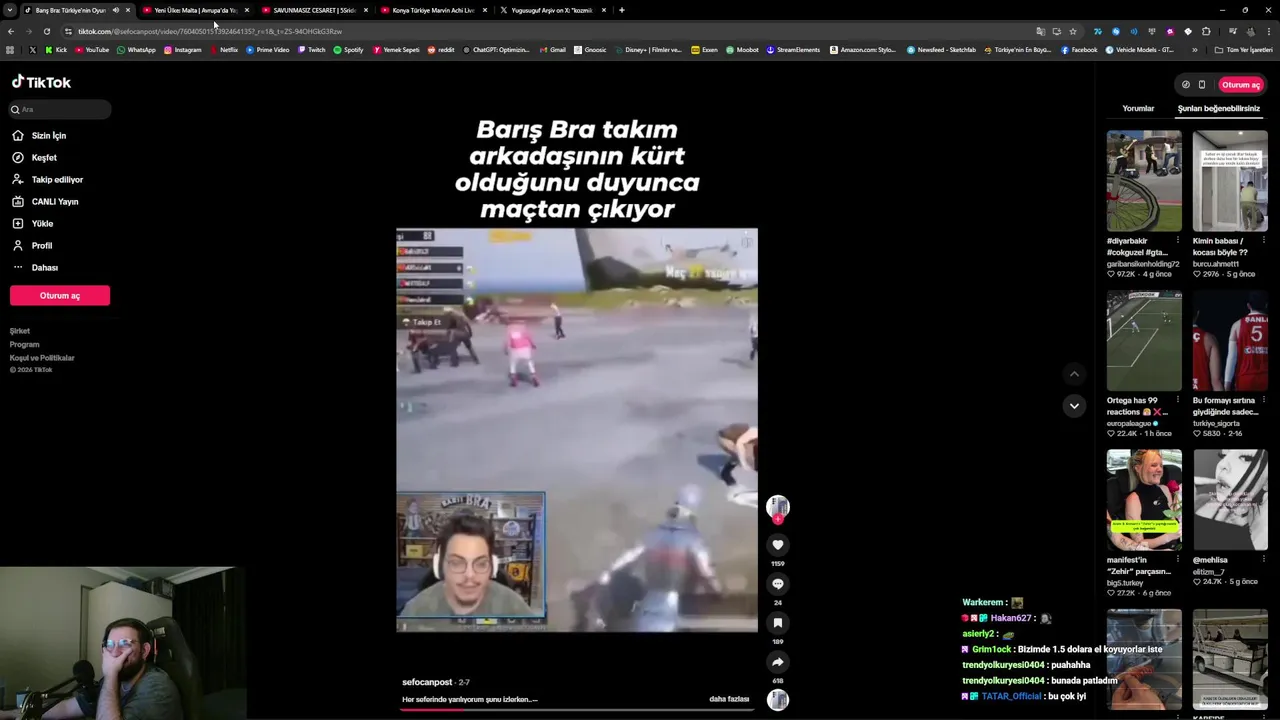Open the StreamElements bookmark
Viewport: 1280px width, 720px height.
[x=793, y=49]
